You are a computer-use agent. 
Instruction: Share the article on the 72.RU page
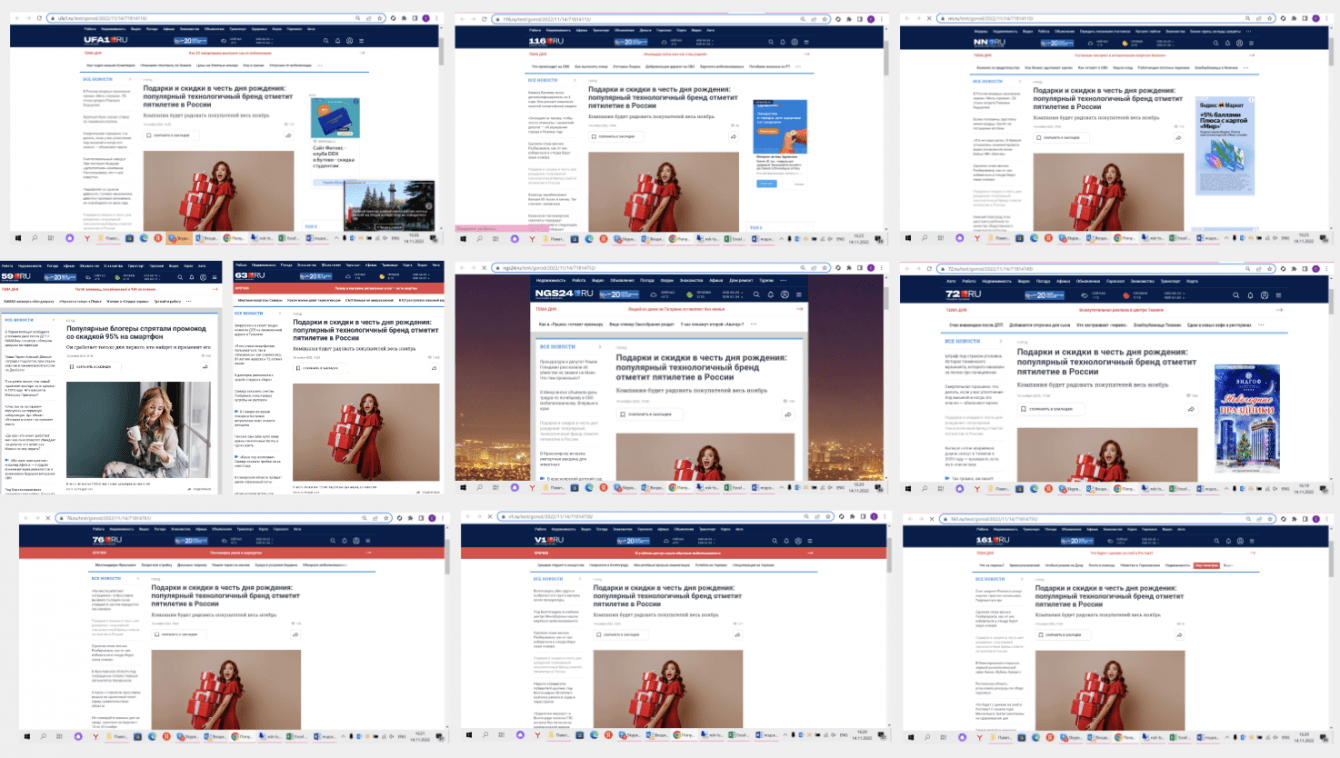pos(1191,408)
